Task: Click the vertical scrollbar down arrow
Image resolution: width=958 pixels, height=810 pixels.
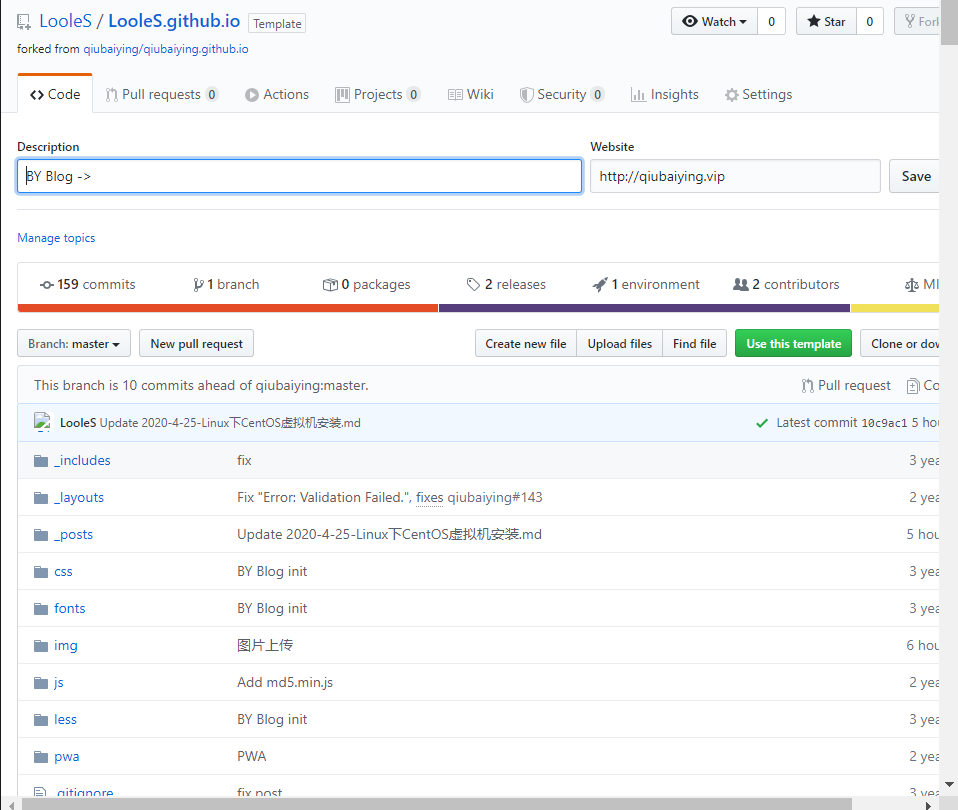Action: click(x=949, y=784)
